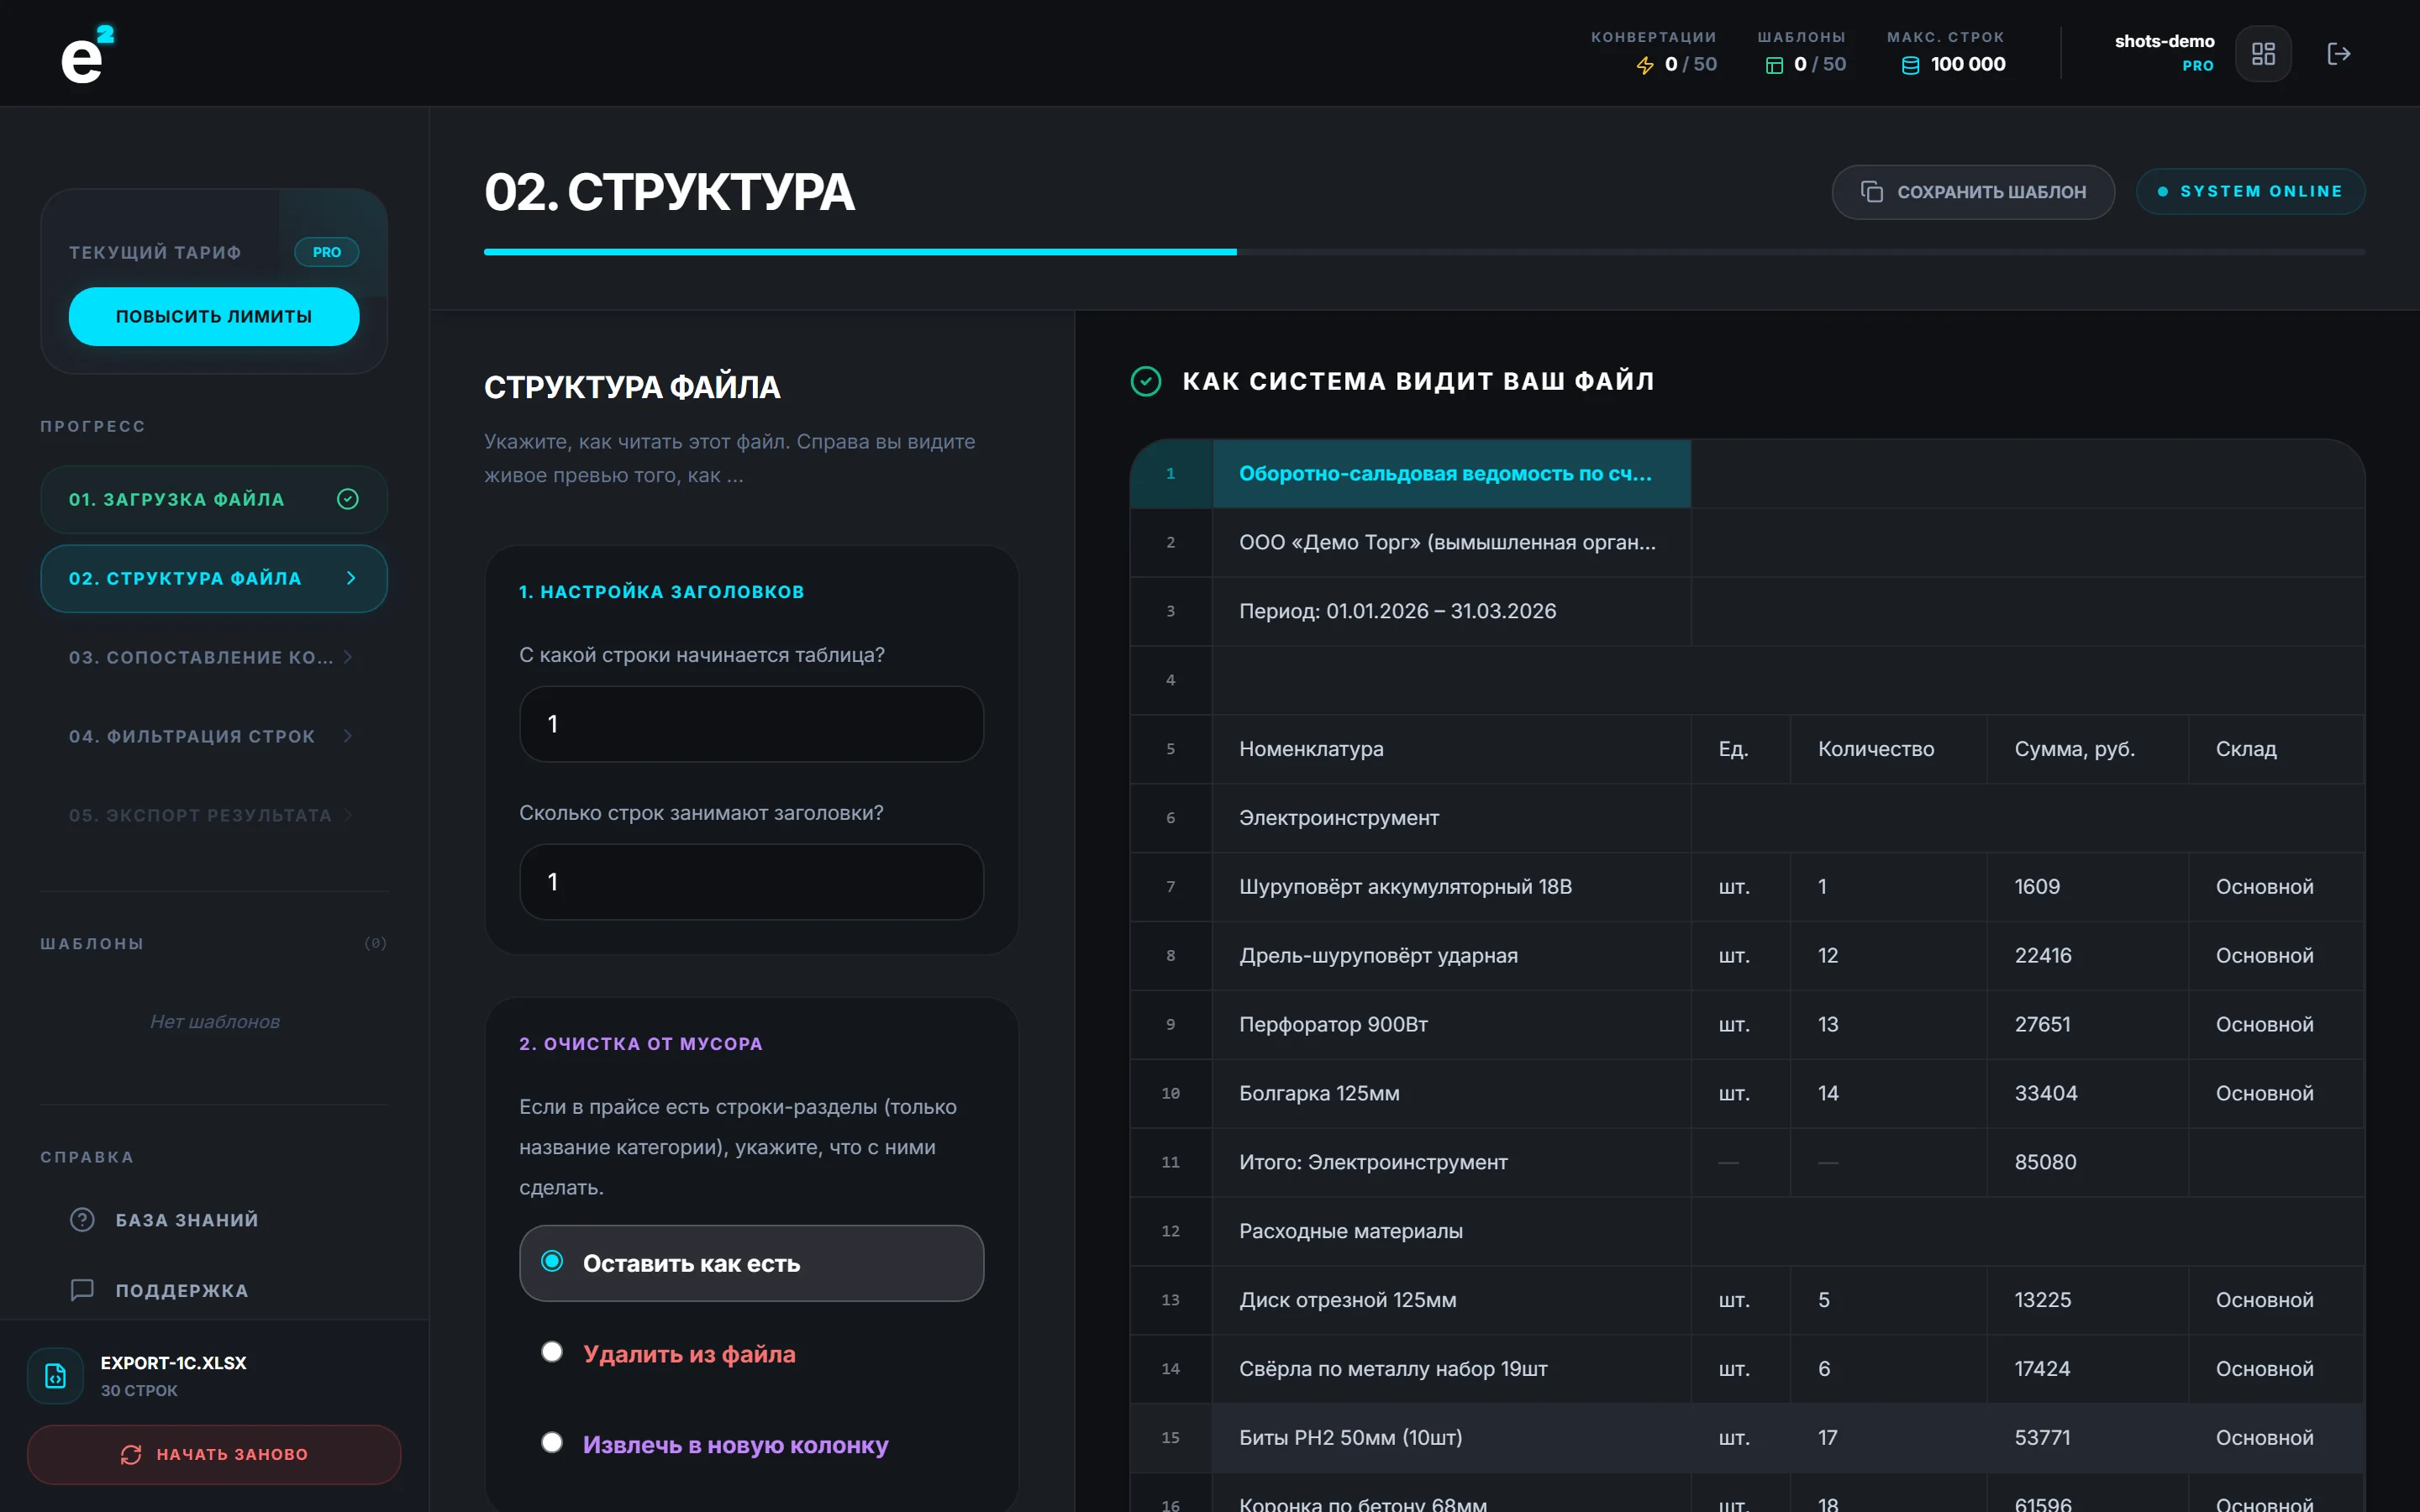Open the 'База знаний' link

[187, 1220]
